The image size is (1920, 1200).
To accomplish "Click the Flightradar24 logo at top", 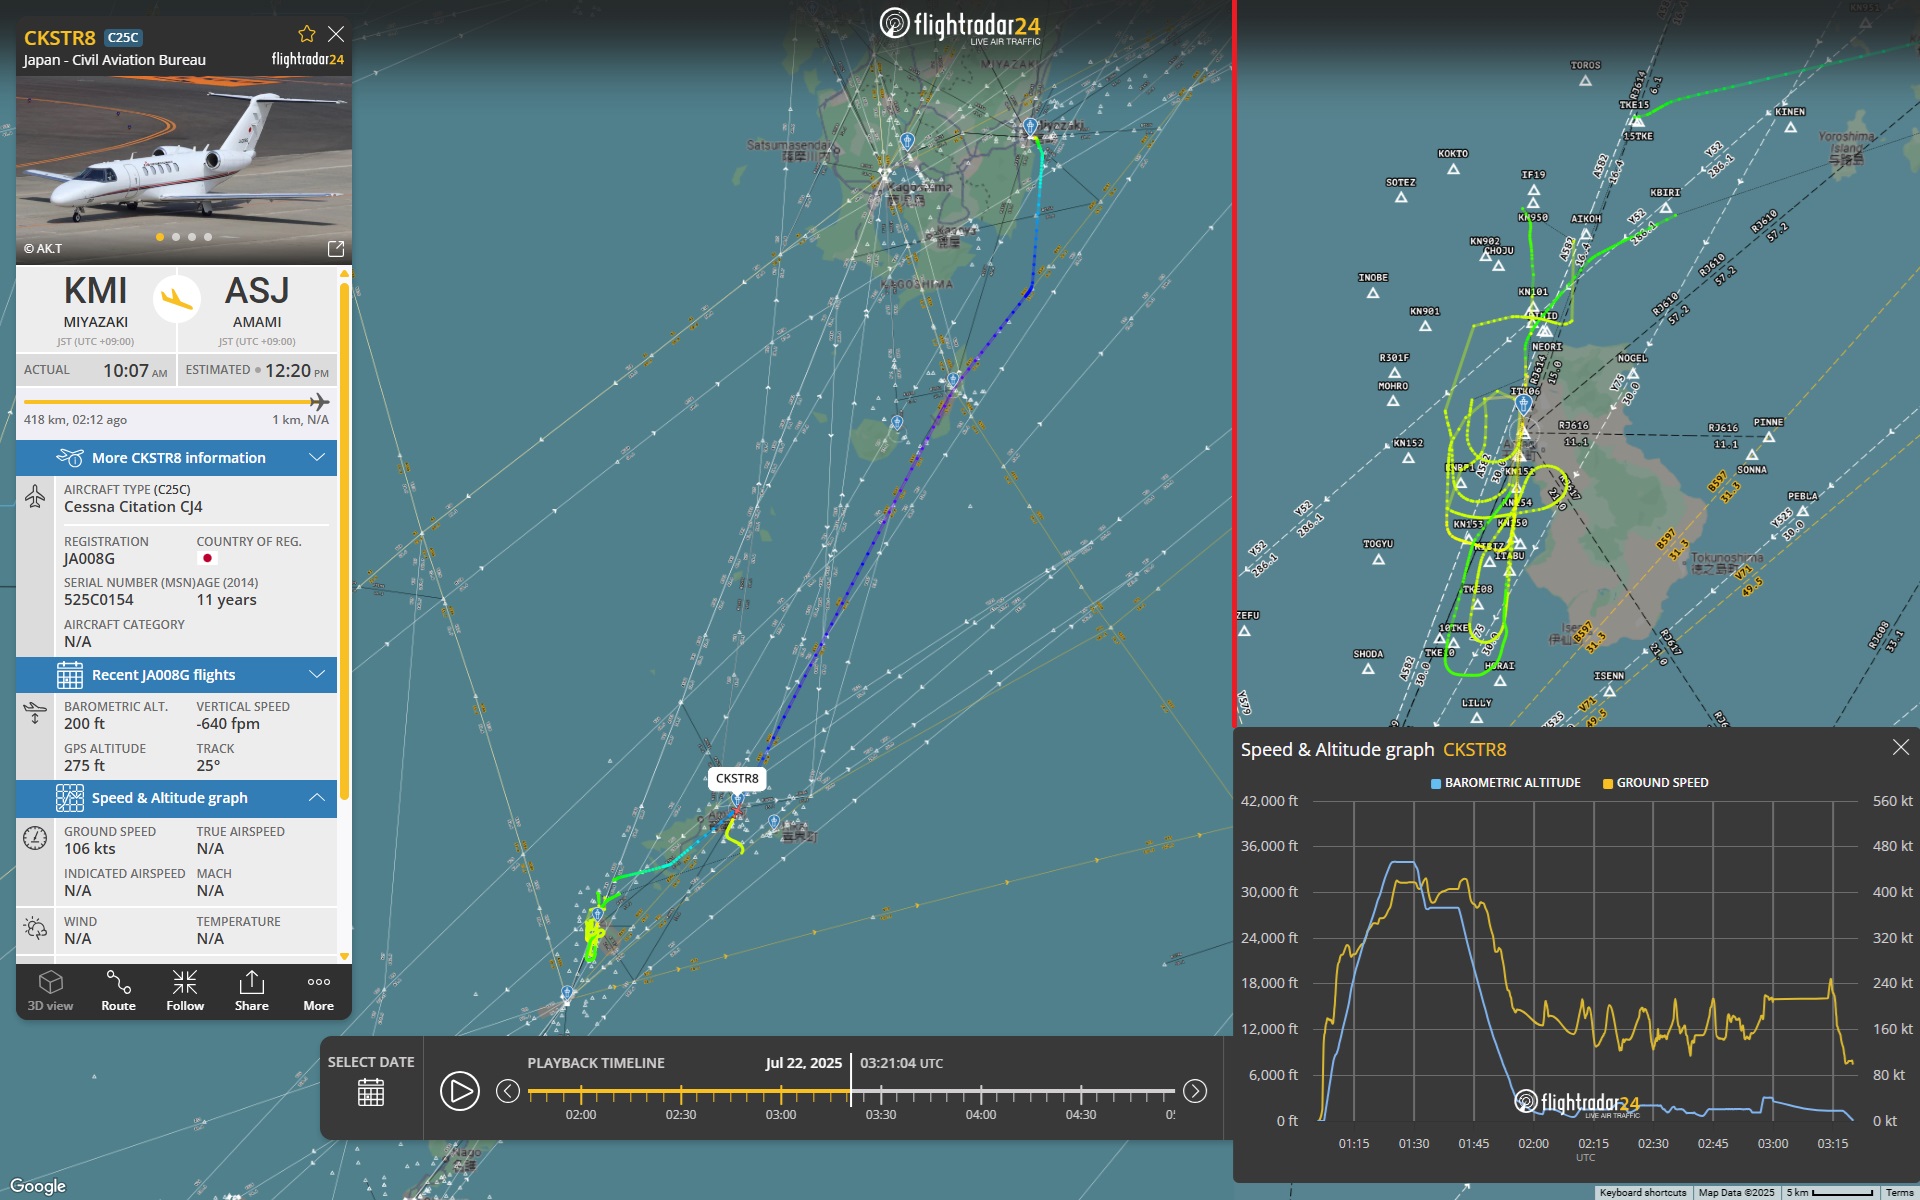I will click(x=960, y=25).
